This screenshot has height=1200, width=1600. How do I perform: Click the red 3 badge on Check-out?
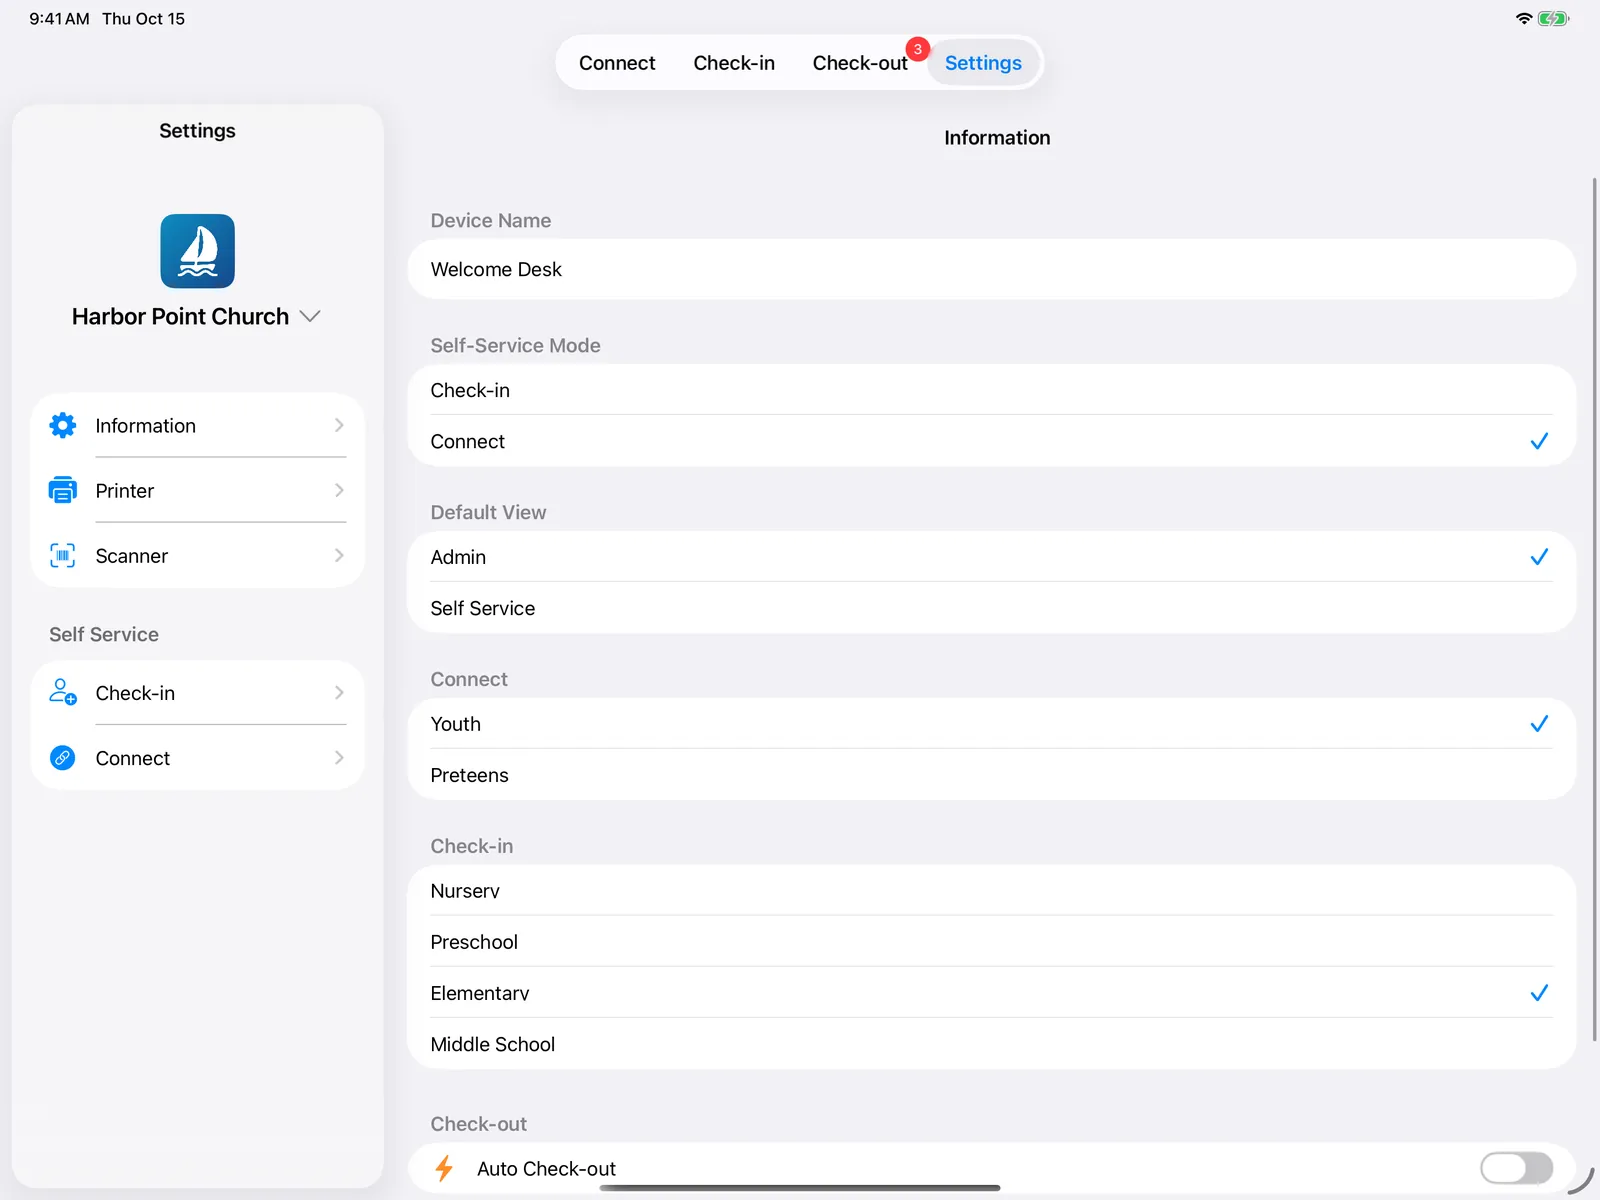pyautogui.click(x=917, y=49)
